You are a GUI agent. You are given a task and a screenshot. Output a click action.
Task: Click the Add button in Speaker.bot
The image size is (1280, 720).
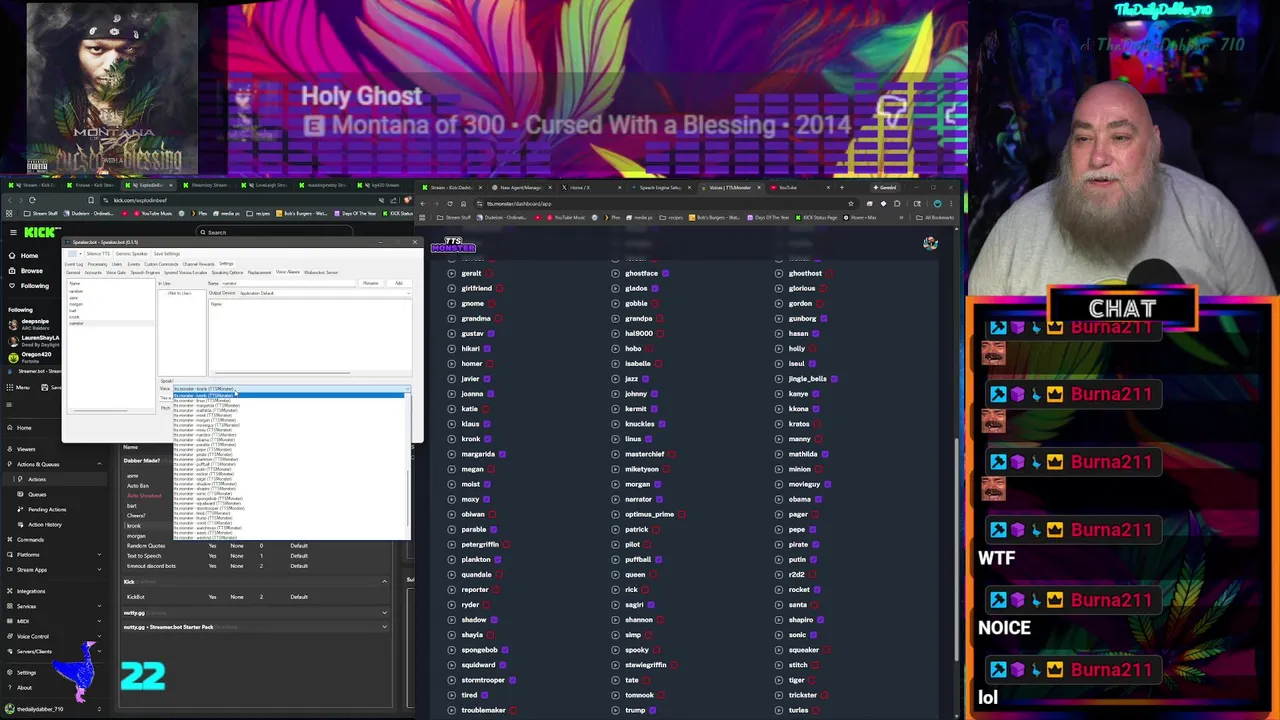point(398,283)
